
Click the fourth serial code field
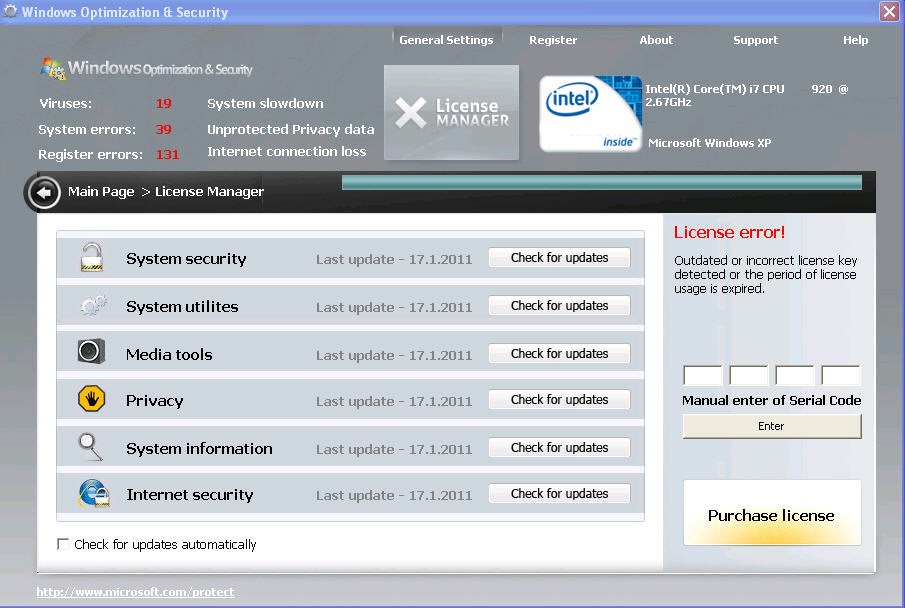click(841, 375)
